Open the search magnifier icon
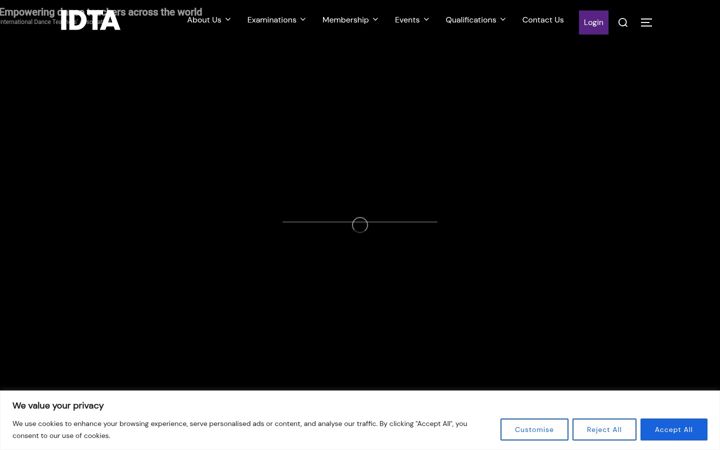The image size is (720, 450). (623, 22)
